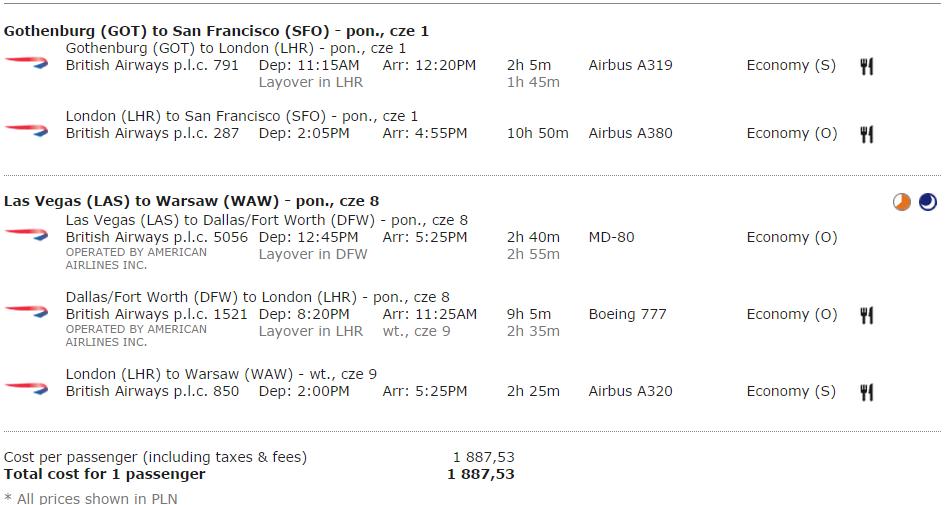Image resolution: width=950 pixels, height=505 pixels.
Task: Click the blue overnight flight moon icon
Action: click(x=928, y=202)
